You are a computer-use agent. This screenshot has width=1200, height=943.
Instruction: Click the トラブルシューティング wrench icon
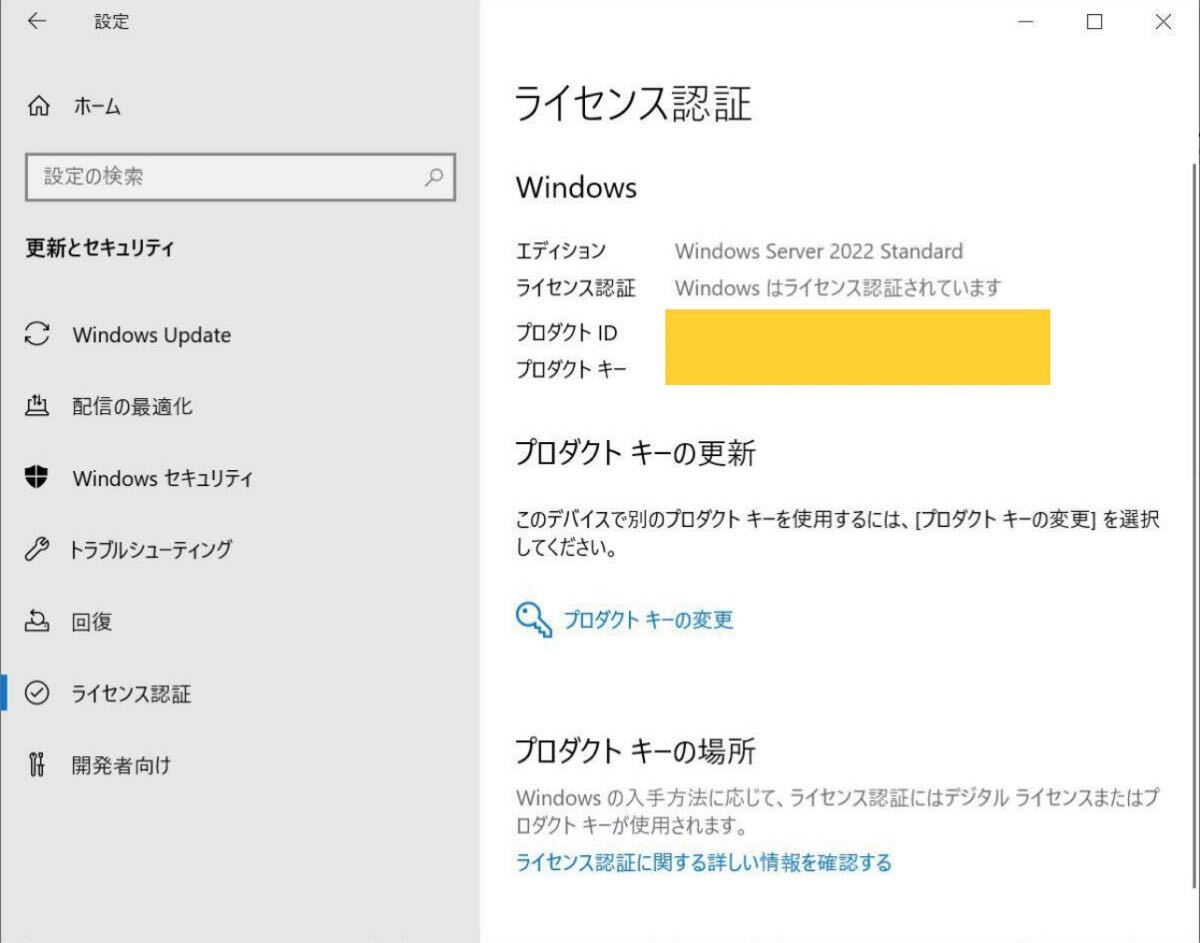click(37, 549)
